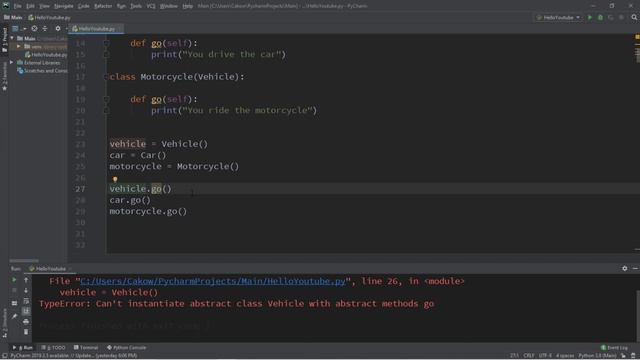
Task: Collapse the Main project folder
Action: click(12, 38)
